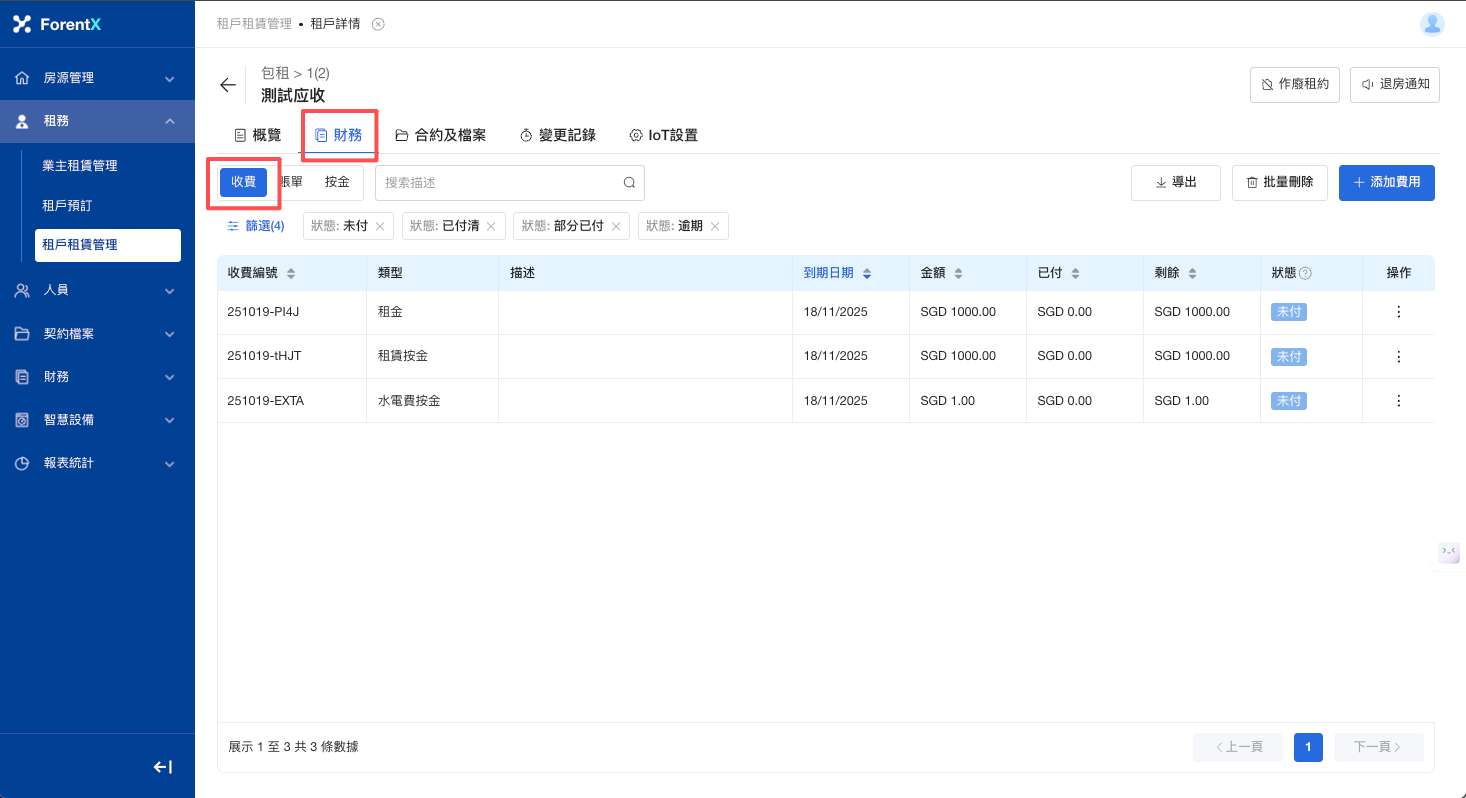
Task: Open actions menu for row 251019-EXTA
Action: coord(1398,401)
